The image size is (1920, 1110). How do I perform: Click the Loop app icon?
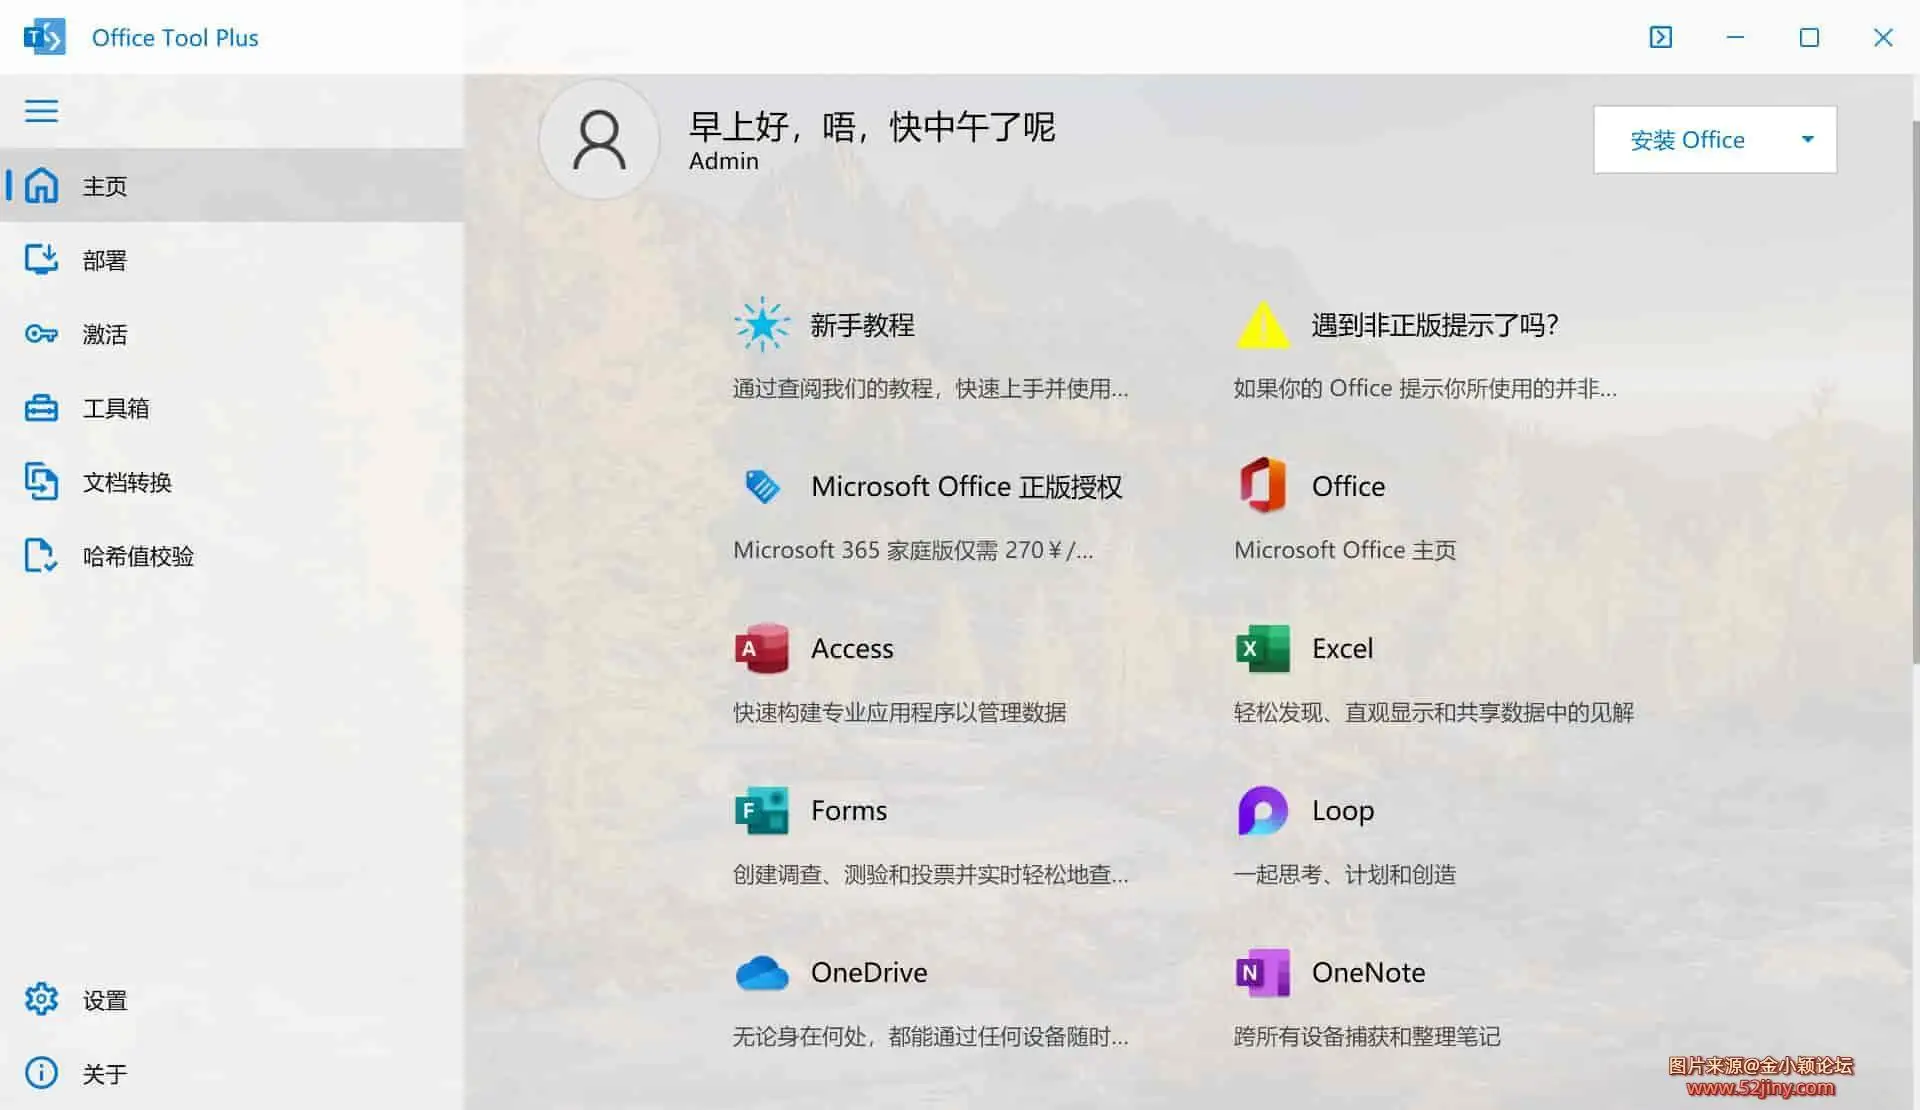tap(1263, 811)
